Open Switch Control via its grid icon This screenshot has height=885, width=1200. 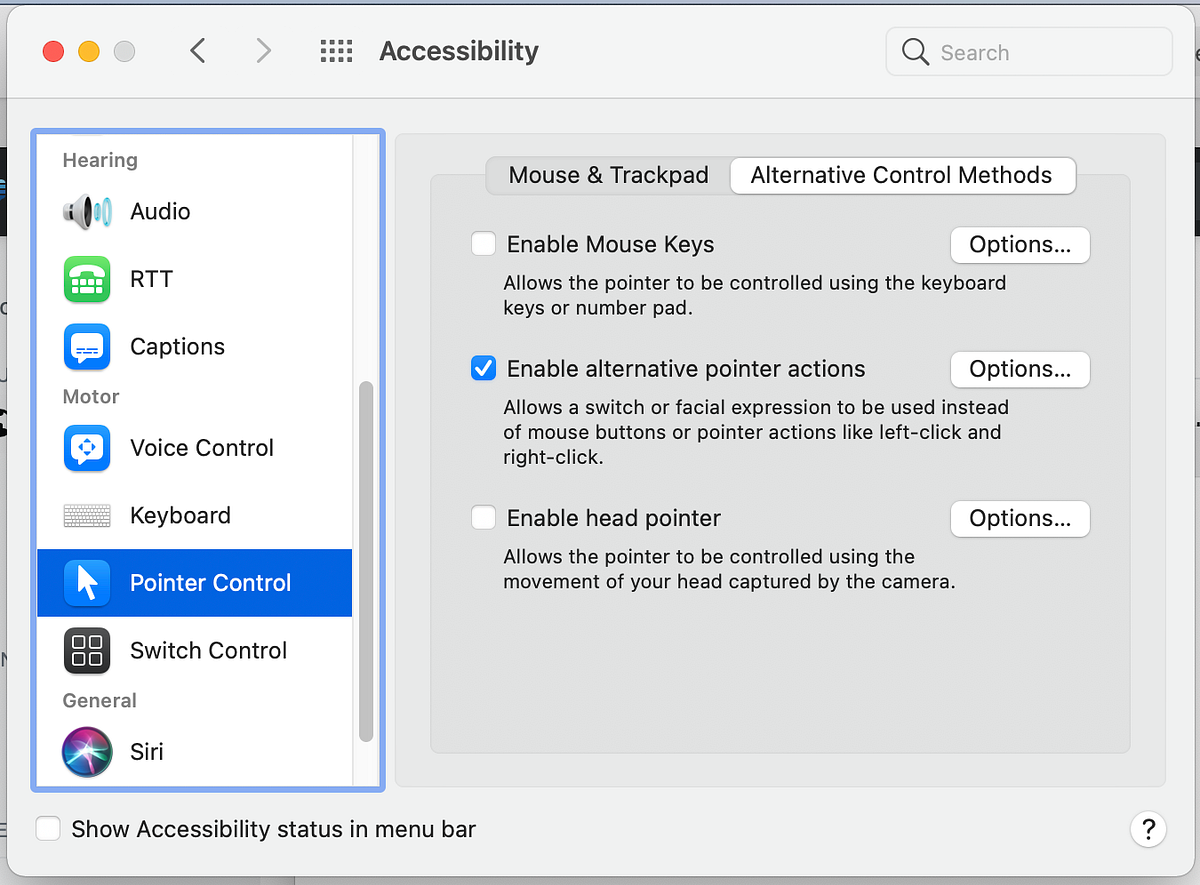click(87, 650)
